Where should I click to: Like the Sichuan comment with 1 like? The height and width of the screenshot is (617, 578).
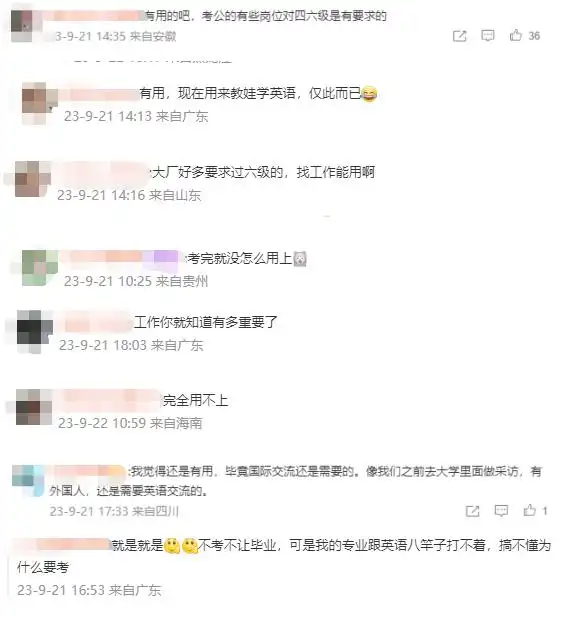(530, 510)
